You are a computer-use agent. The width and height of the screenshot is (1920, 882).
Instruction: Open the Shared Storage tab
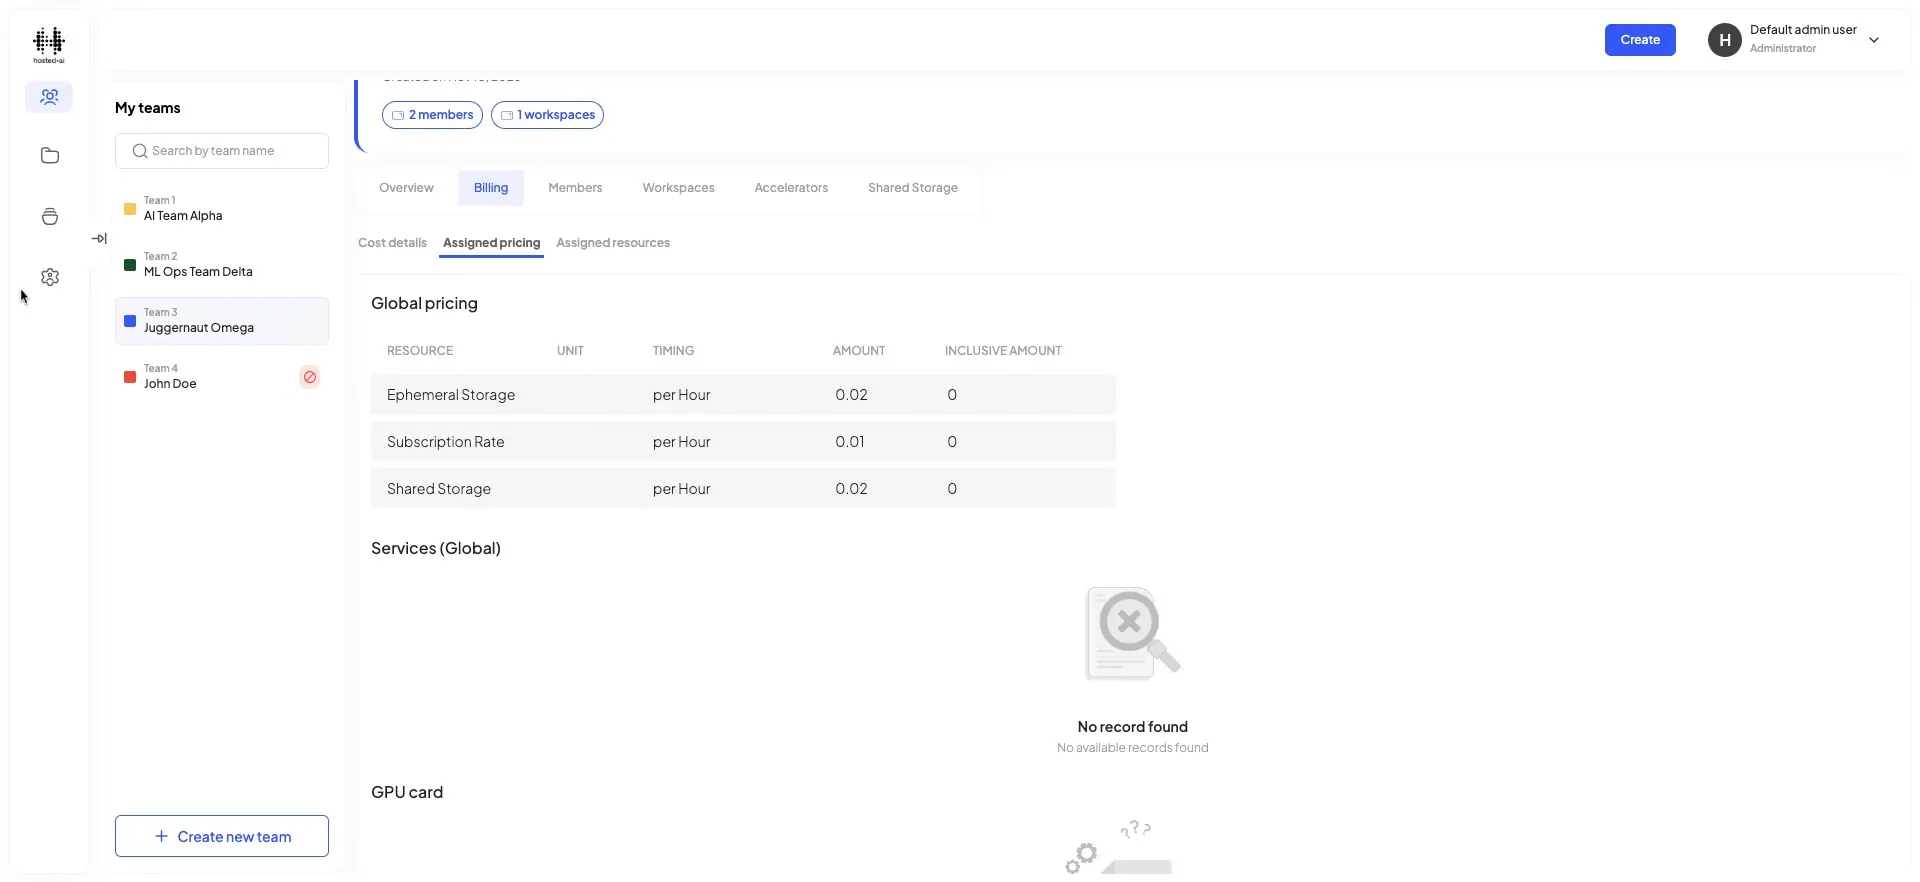pyautogui.click(x=913, y=188)
